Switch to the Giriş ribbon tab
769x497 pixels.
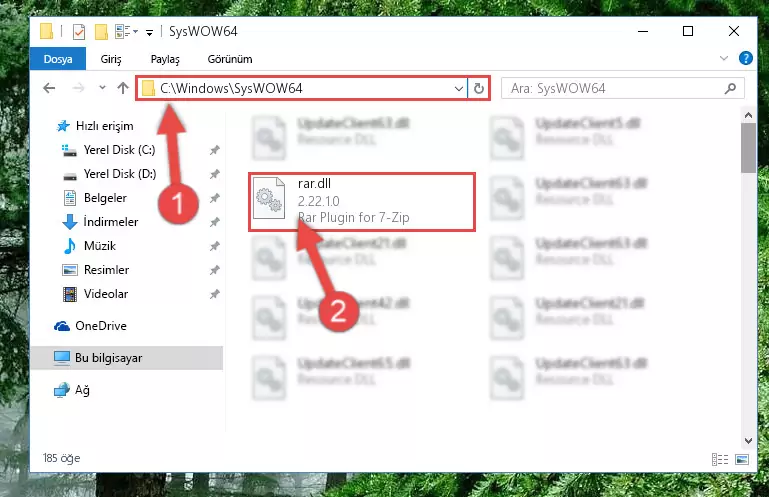tap(111, 59)
